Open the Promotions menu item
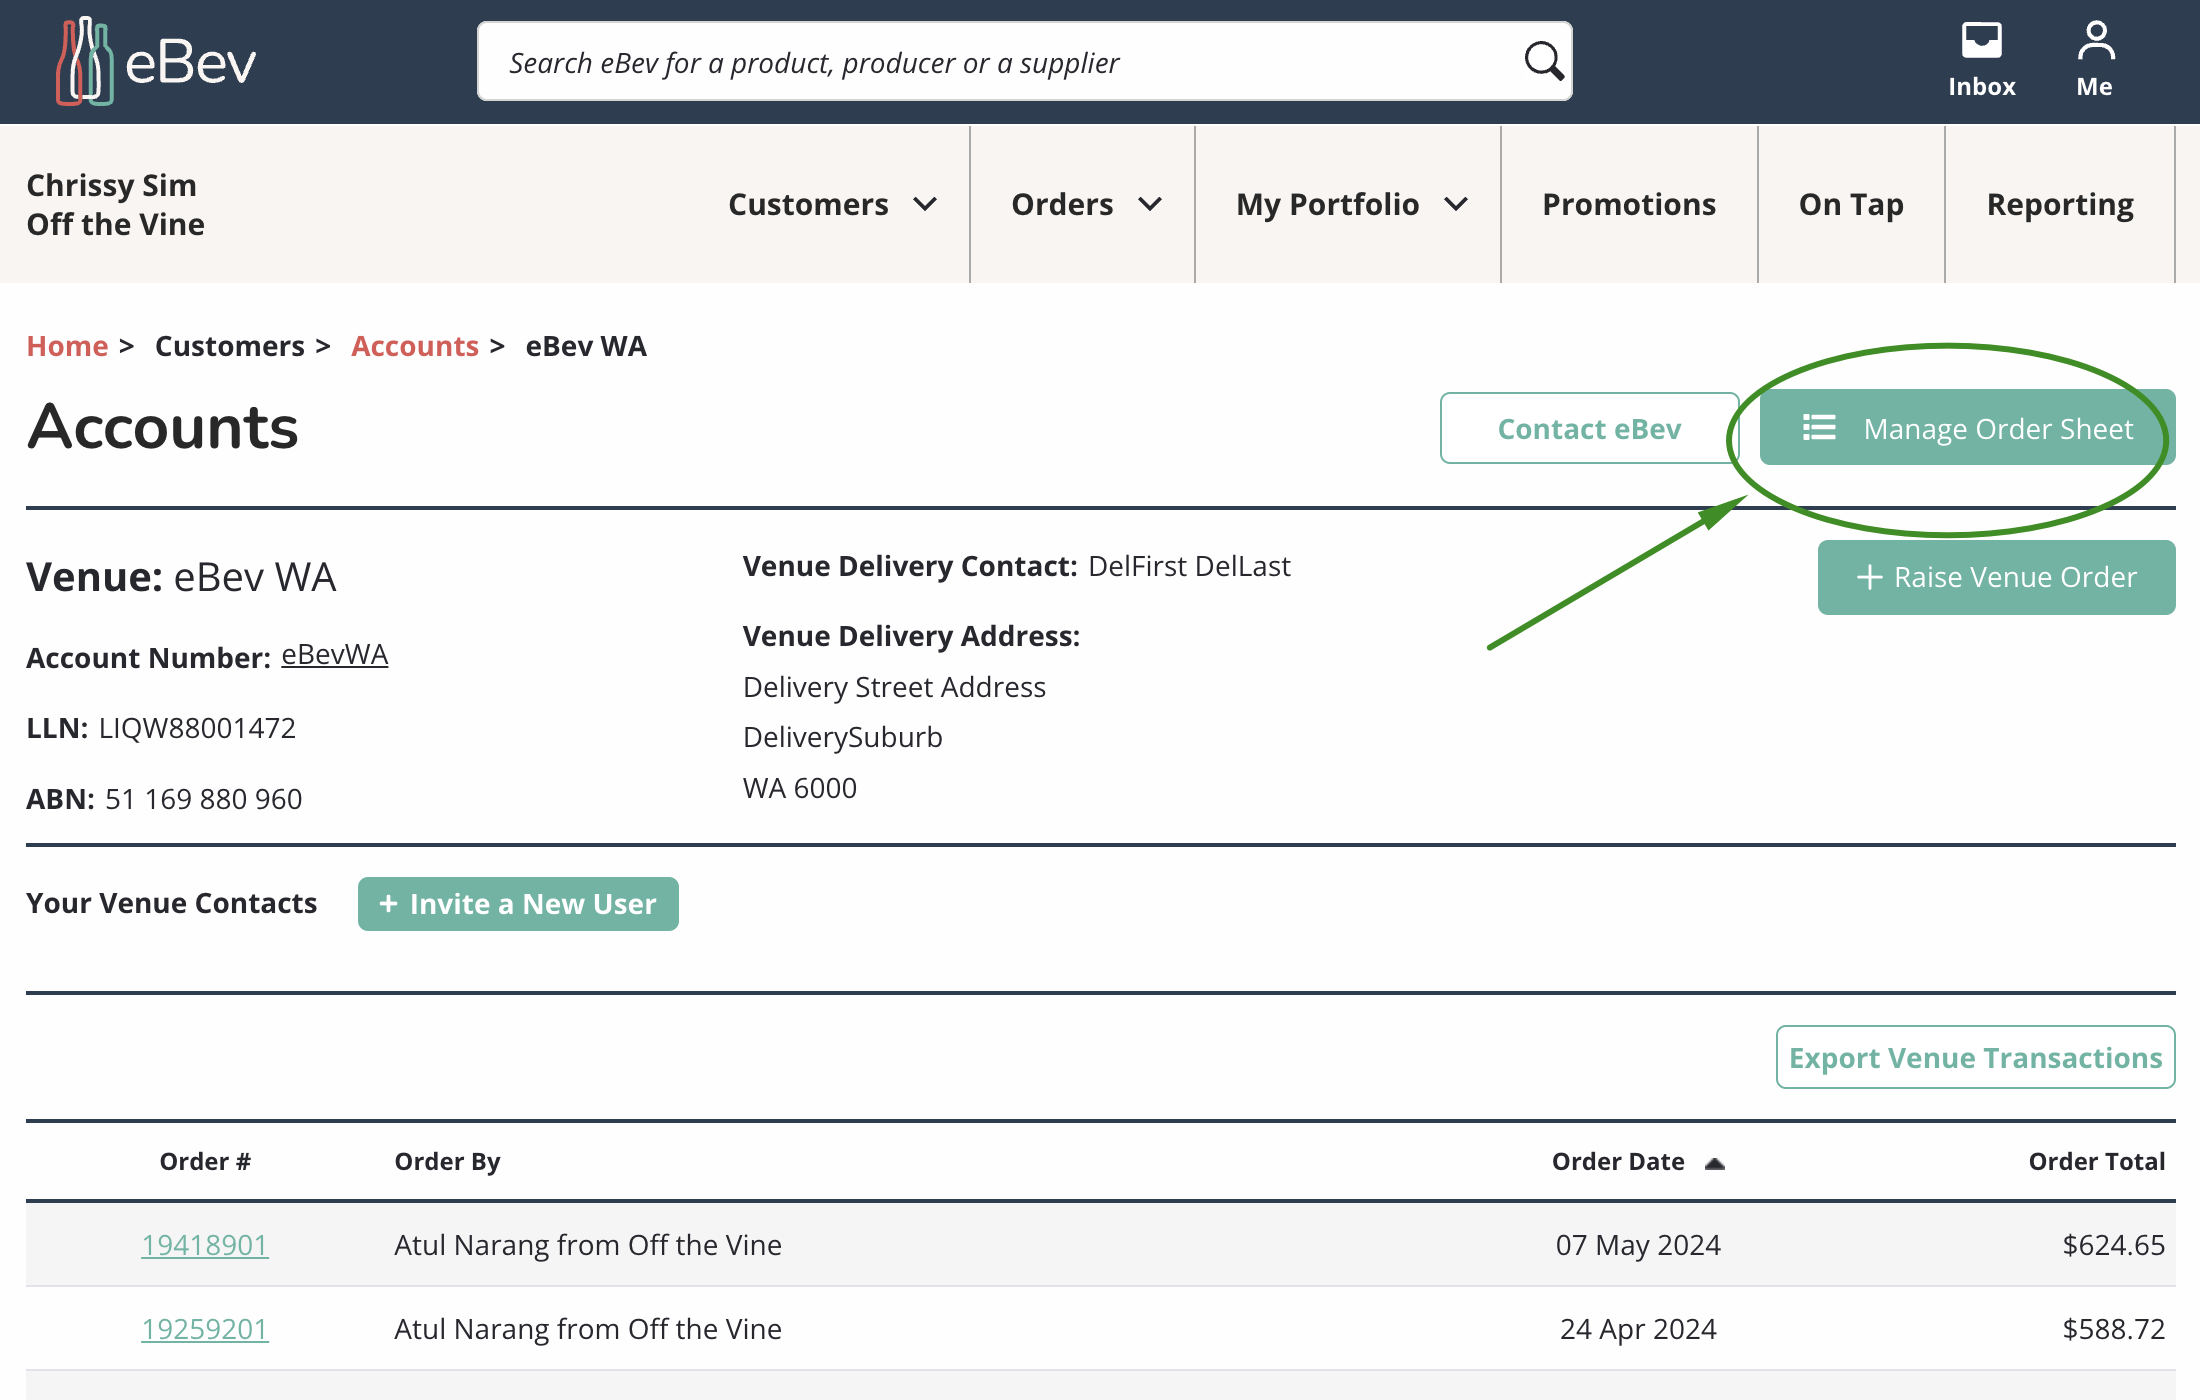Image resolution: width=2200 pixels, height=1400 pixels. (x=1629, y=204)
